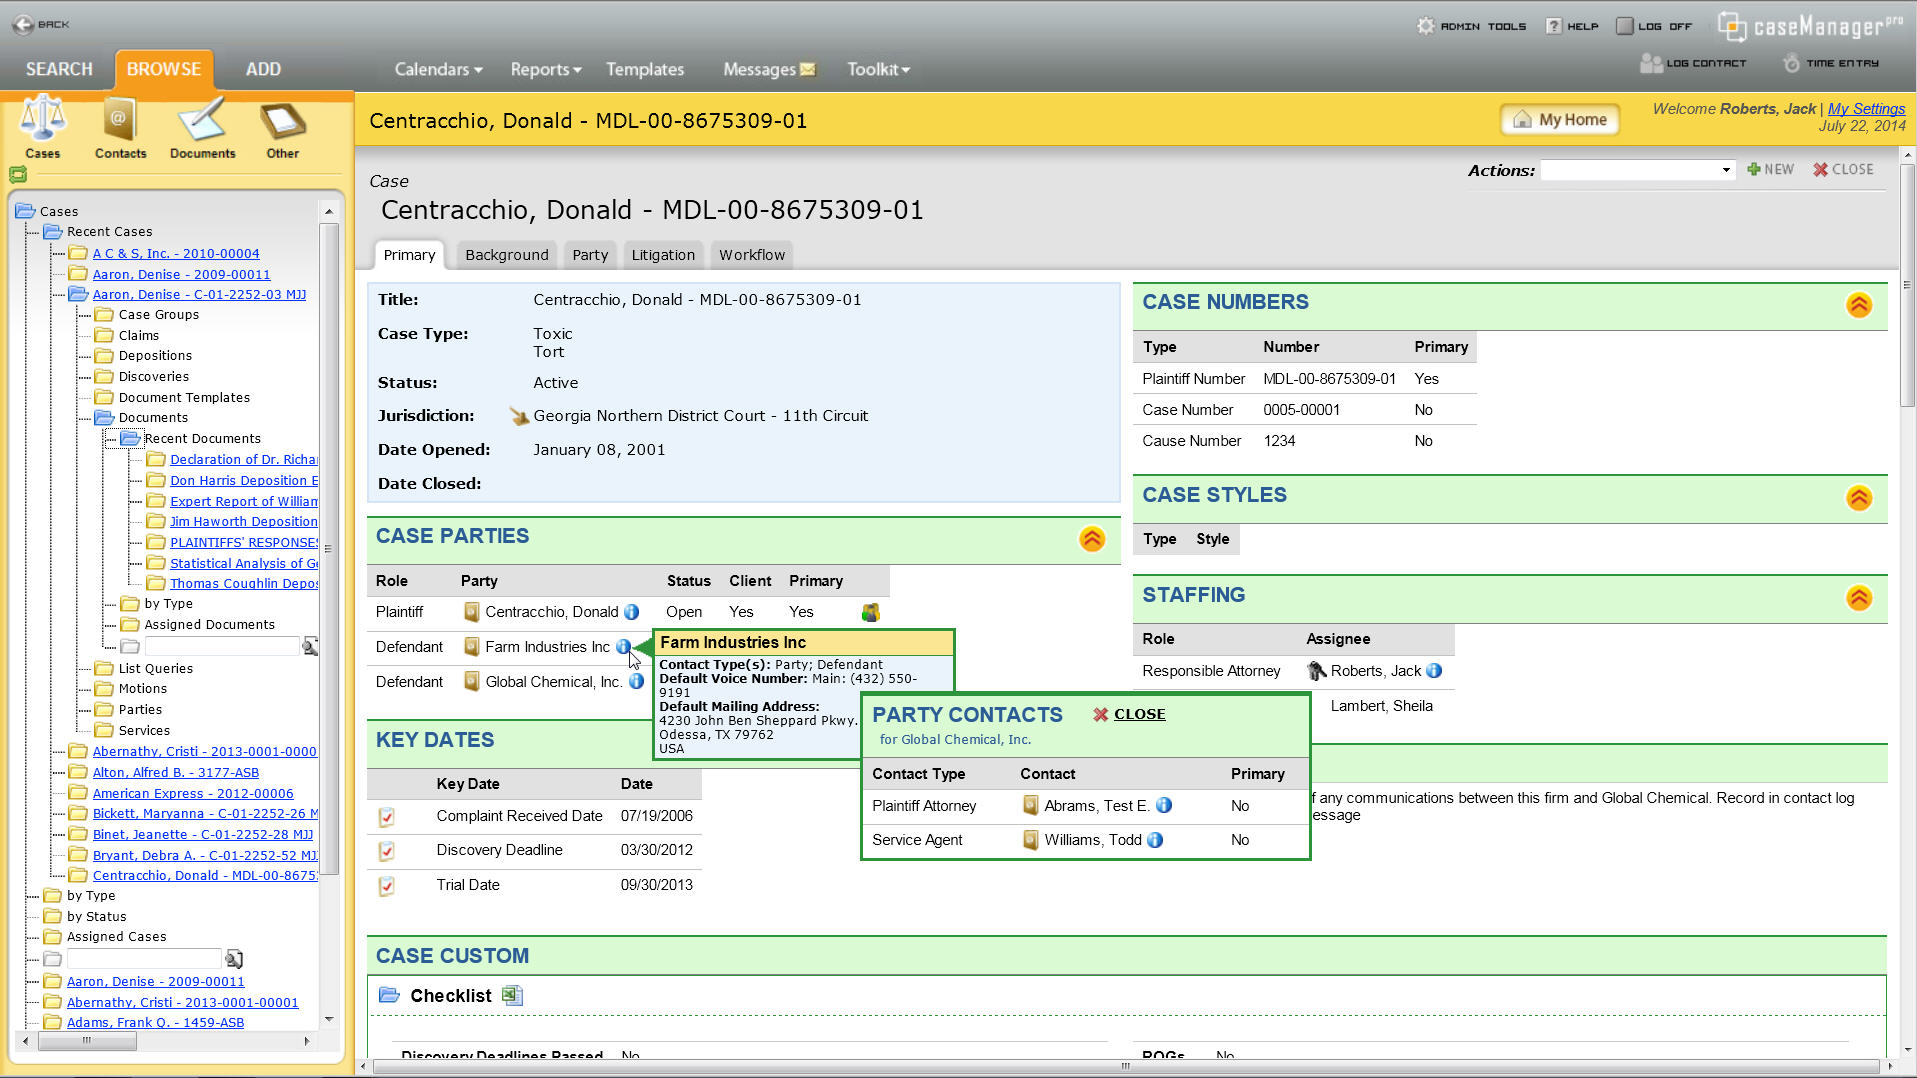1917x1078 pixels.
Task: Close the Party Contacts popup
Action: (x=1129, y=714)
